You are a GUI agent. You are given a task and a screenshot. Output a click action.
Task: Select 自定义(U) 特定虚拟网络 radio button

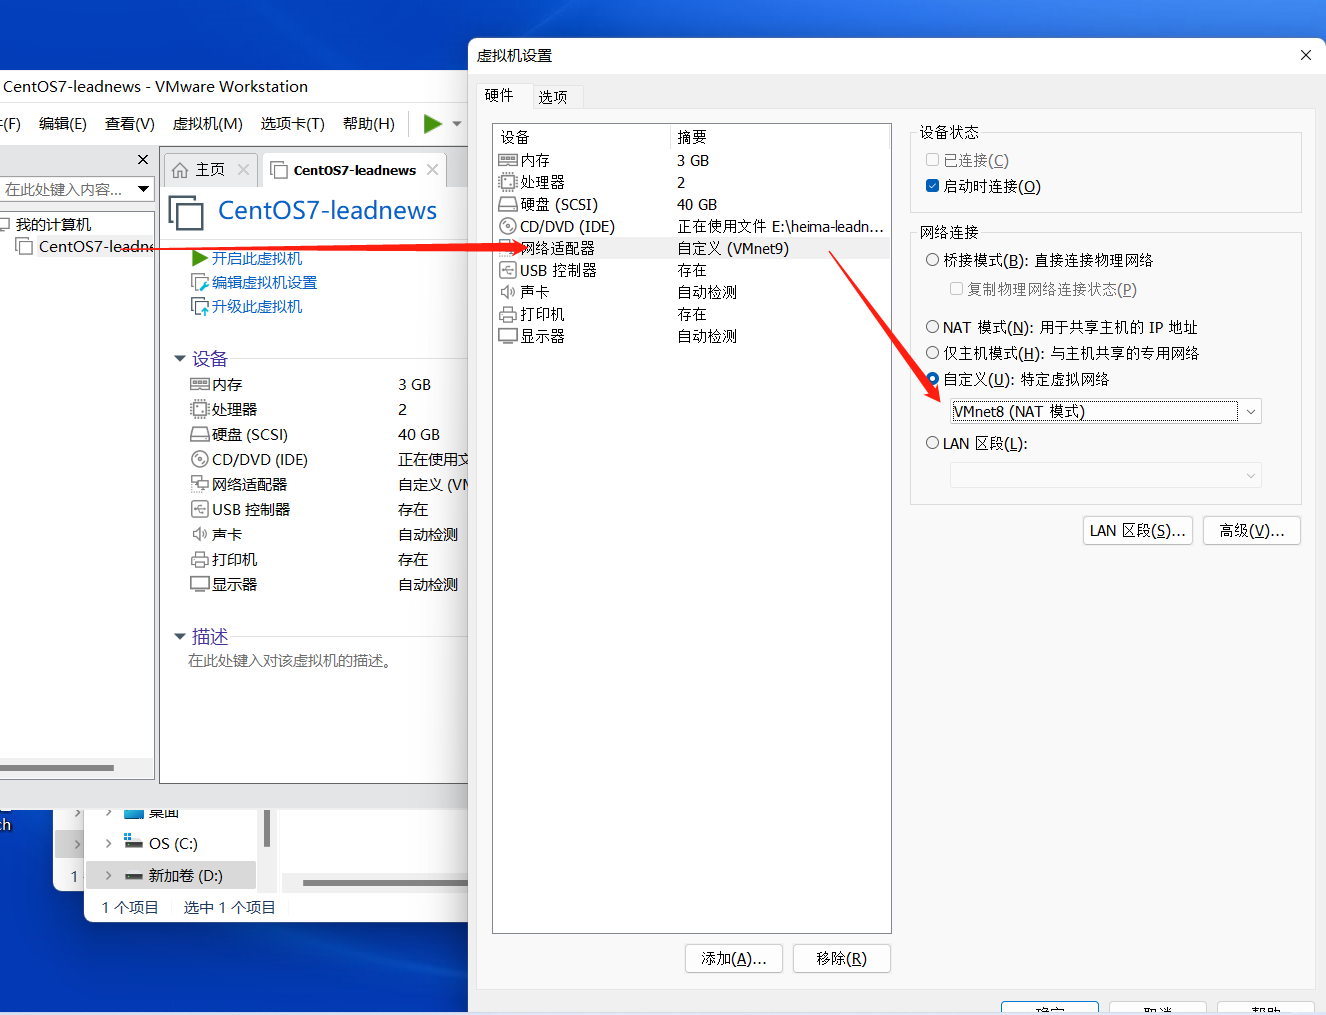click(932, 379)
